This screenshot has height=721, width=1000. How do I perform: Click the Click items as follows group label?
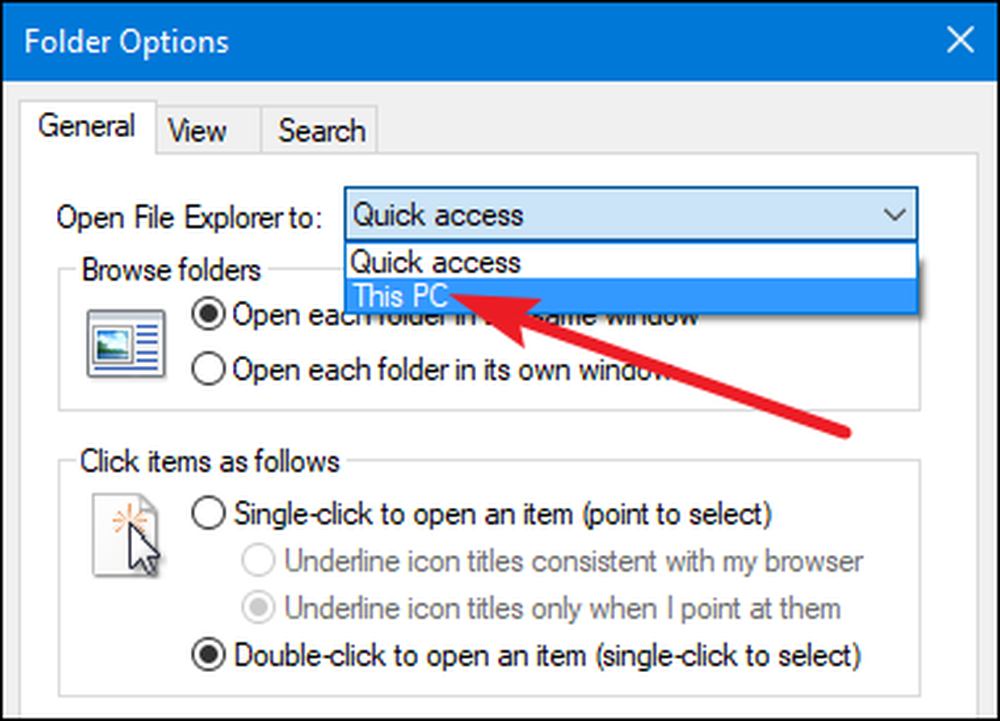[x=209, y=461]
